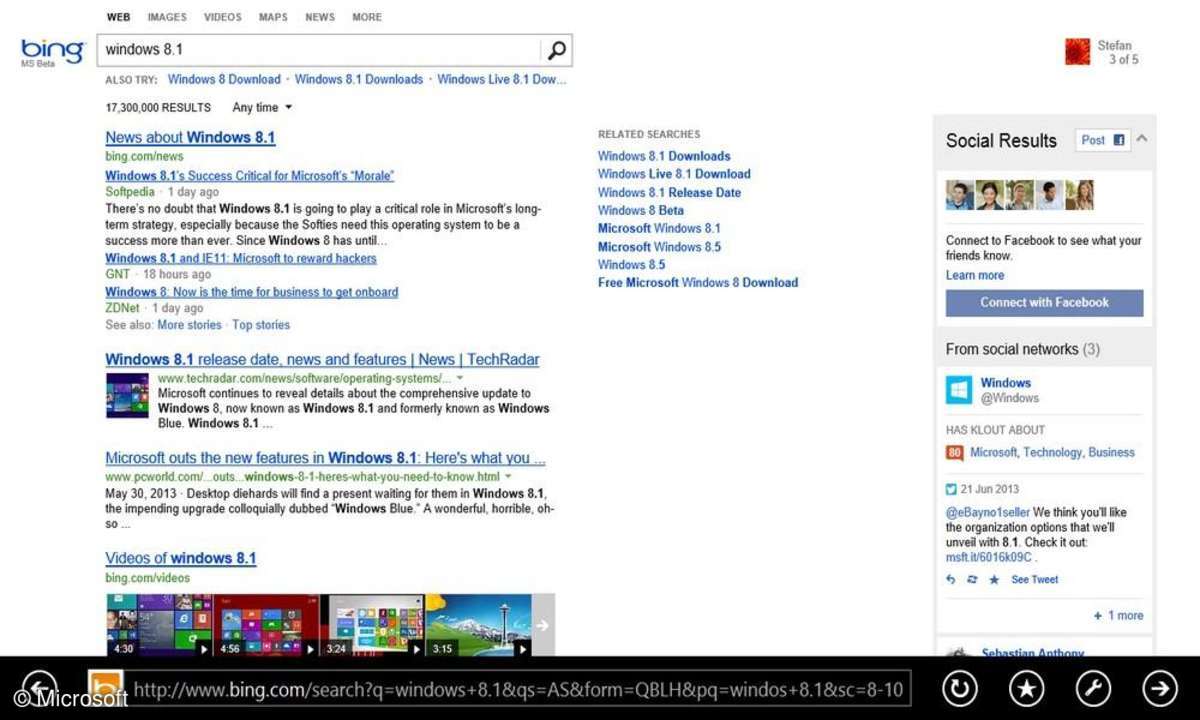Collapse the Social Results panel chevron
This screenshot has width=1200, height=720.
[x=1142, y=139]
